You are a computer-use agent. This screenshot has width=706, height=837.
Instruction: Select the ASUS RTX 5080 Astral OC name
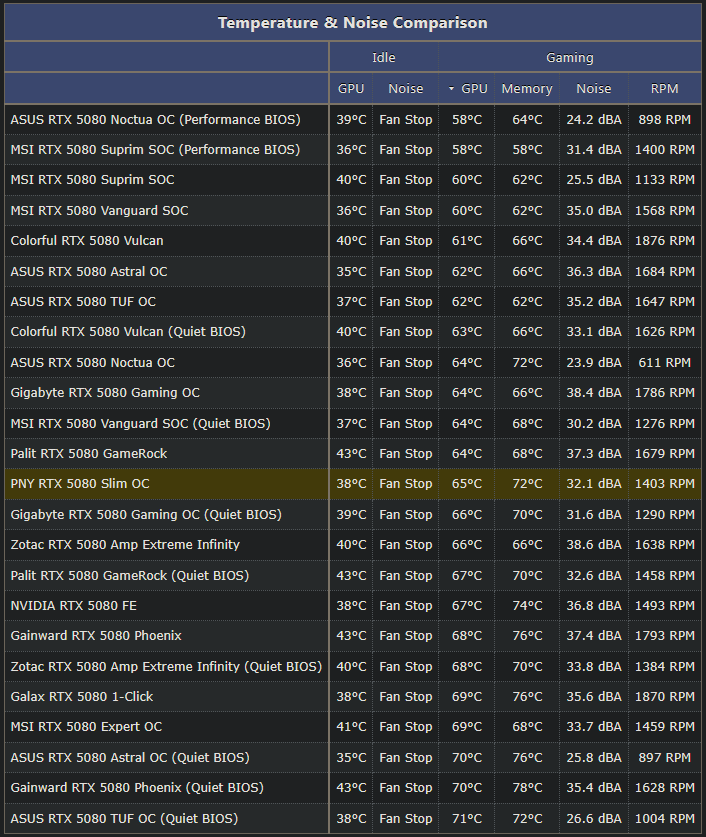[89, 272]
